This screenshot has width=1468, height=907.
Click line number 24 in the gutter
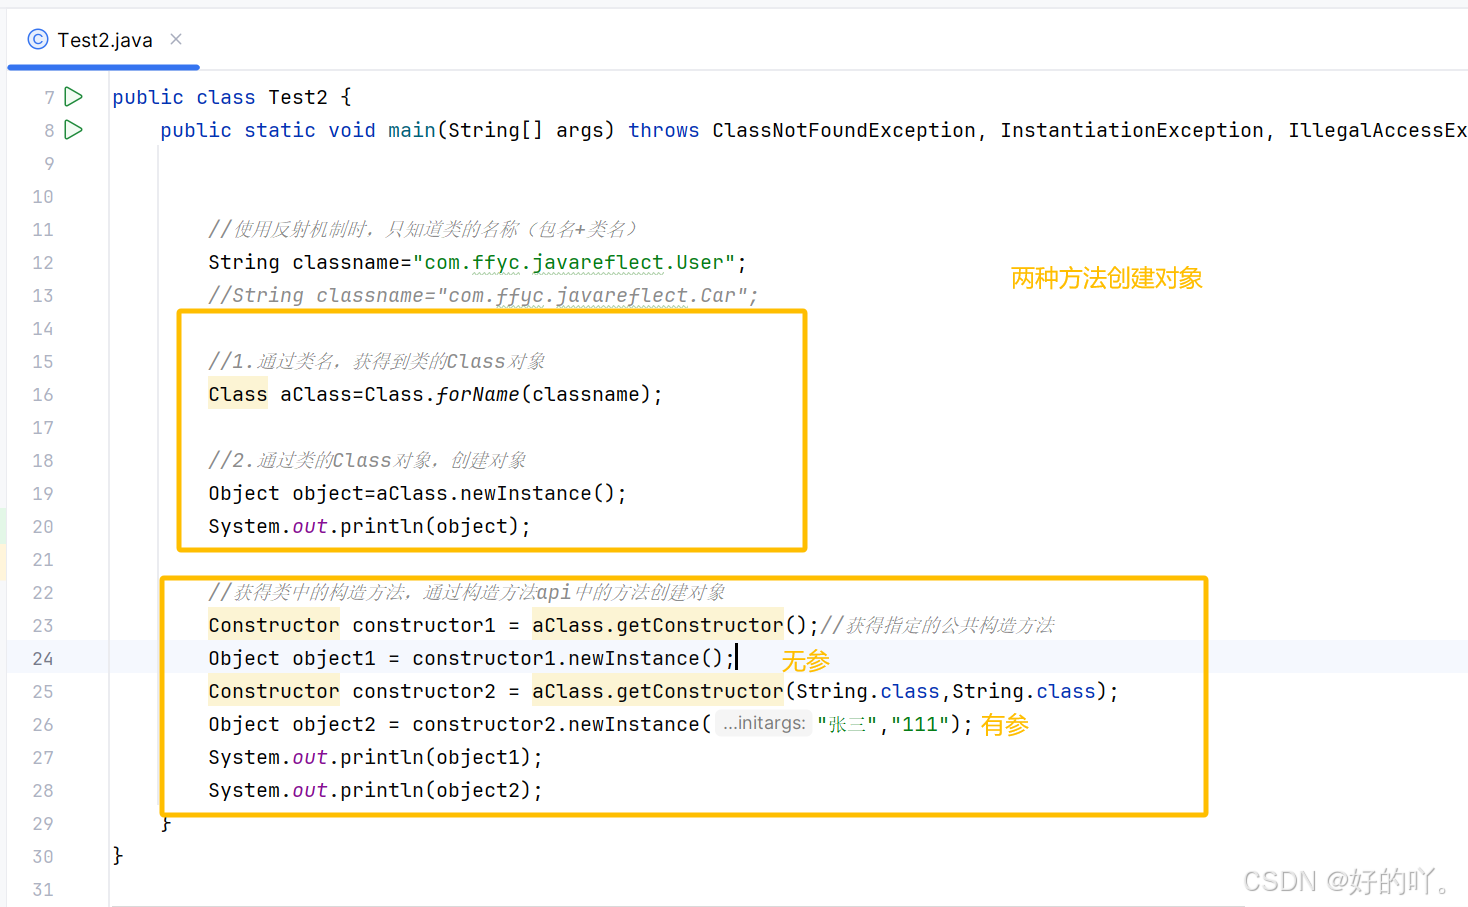(x=43, y=659)
